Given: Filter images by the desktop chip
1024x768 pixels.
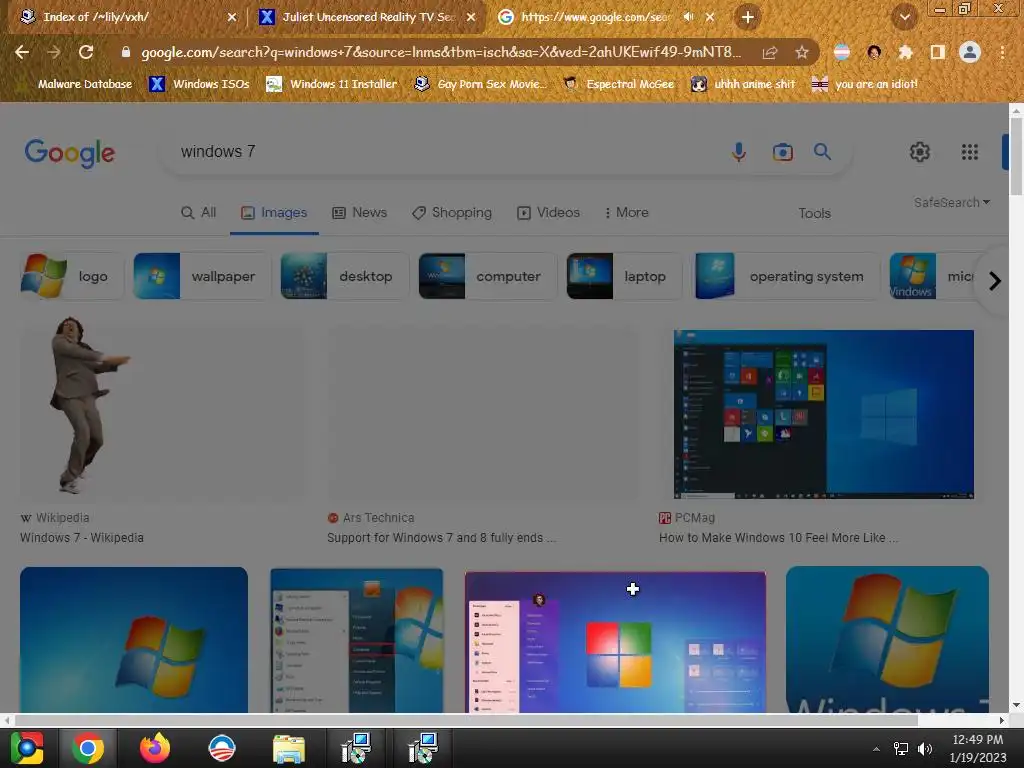Looking at the screenshot, I should pyautogui.click(x=344, y=276).
